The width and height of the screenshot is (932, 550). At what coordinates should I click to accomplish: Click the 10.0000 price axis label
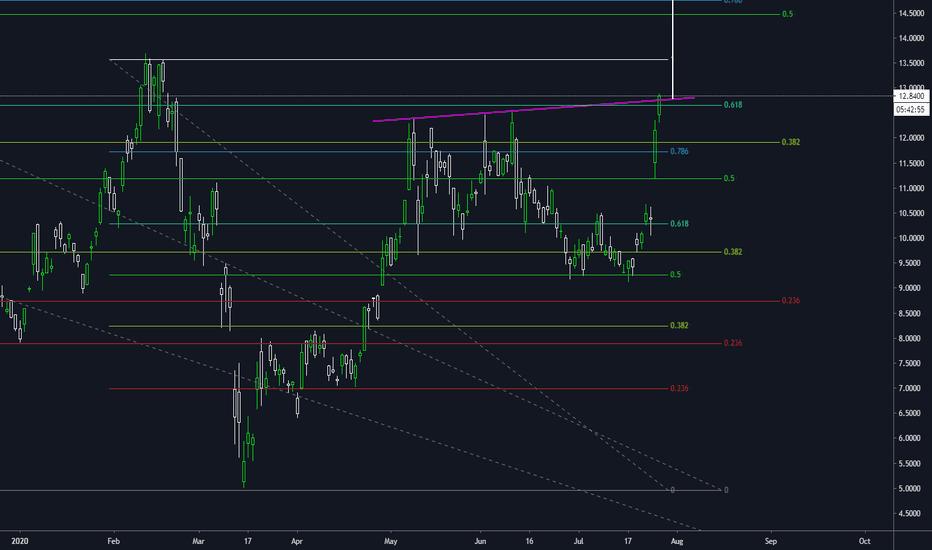pyautogui.click(x=912, y=238)
